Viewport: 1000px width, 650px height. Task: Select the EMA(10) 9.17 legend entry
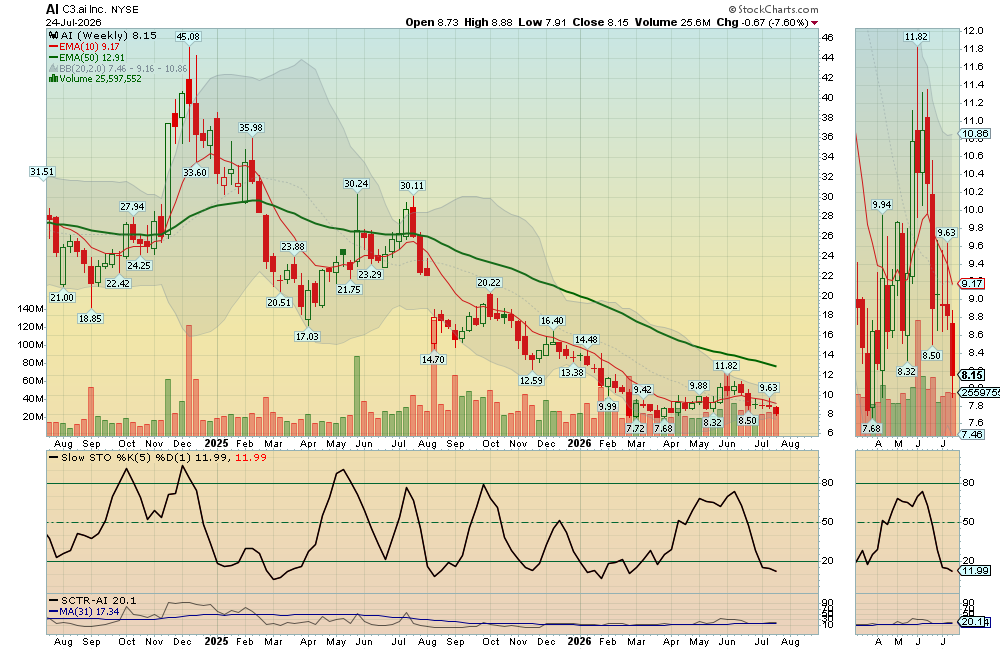click(x=84, y=47)
